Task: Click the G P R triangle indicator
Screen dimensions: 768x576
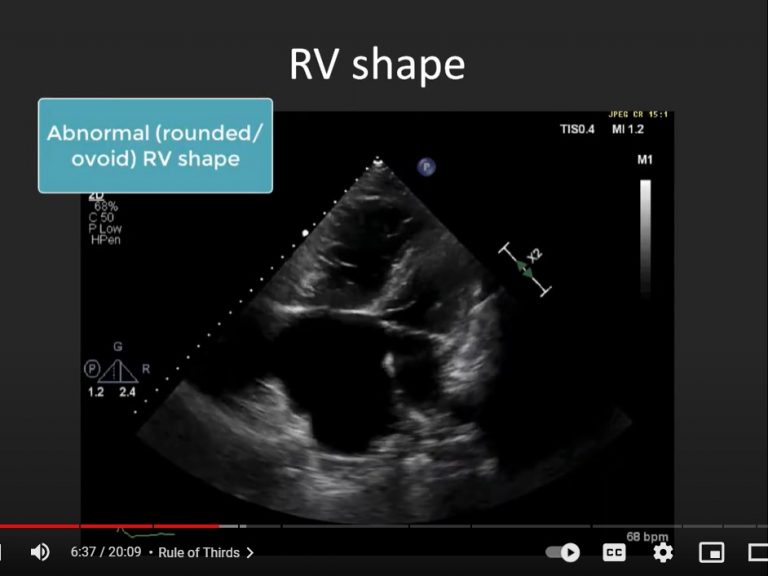Action: click(x=118, y=369)
